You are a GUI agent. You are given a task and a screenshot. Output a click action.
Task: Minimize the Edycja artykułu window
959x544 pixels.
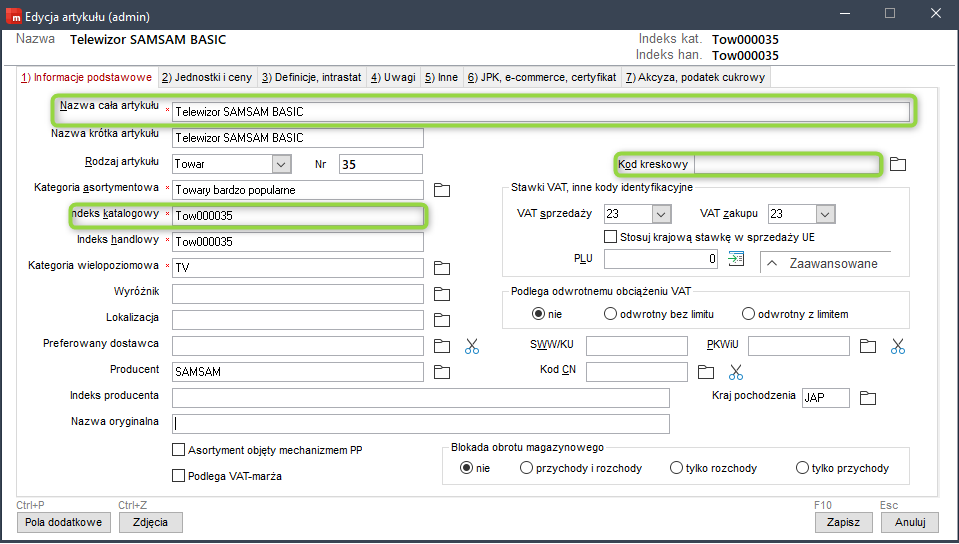(845, 13)
